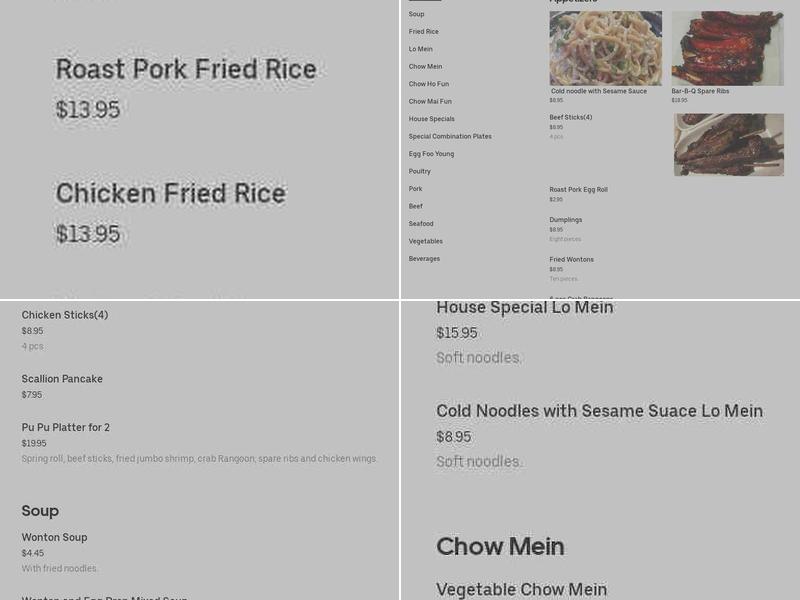800x600 pixels.
Task: Select Pu Pu Platter for 2
Action: click(x=66, y=428)
